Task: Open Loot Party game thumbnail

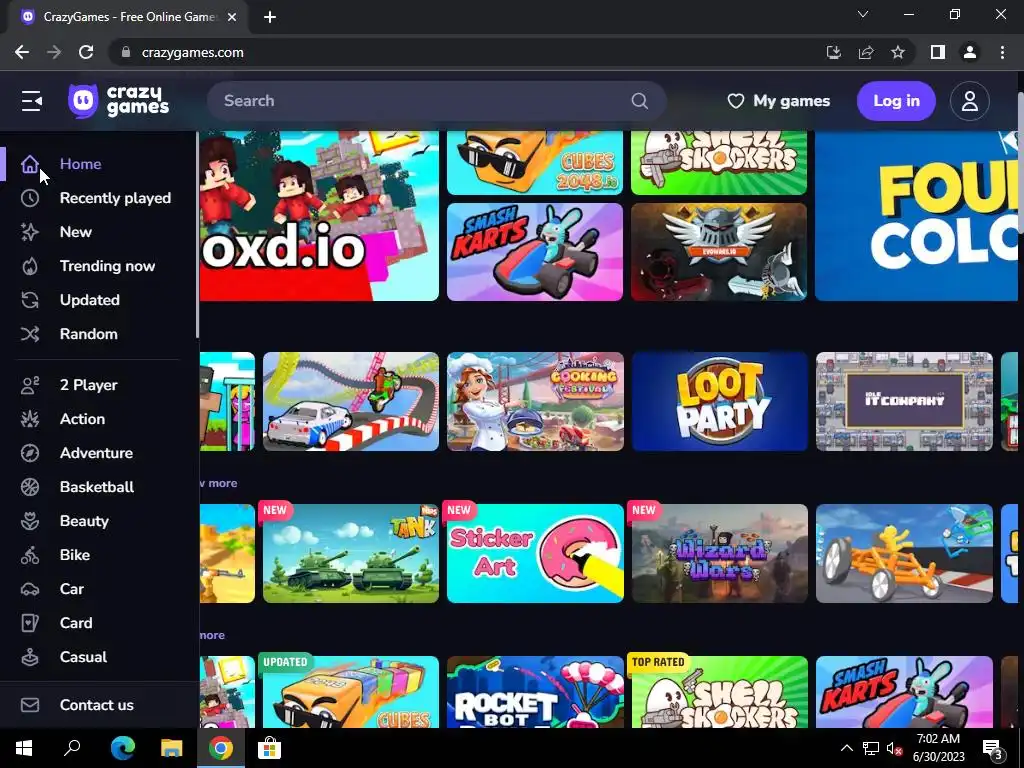Action: 719,402
